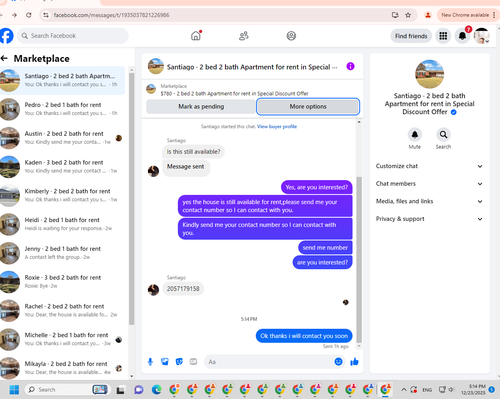Open View buyer profile link
The image size is (500, 399).
click(x=277, y=126)
